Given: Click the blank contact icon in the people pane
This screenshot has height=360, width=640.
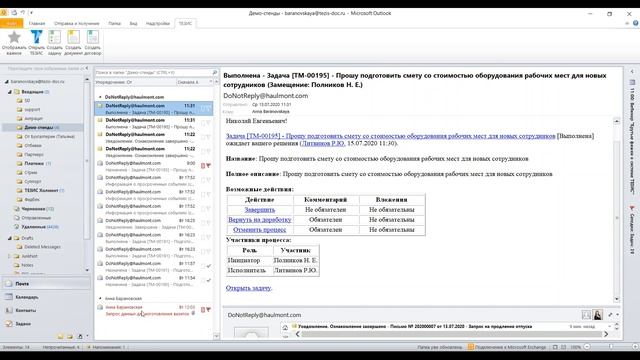Looking at the screenshot, I should [x=586, y=315].
